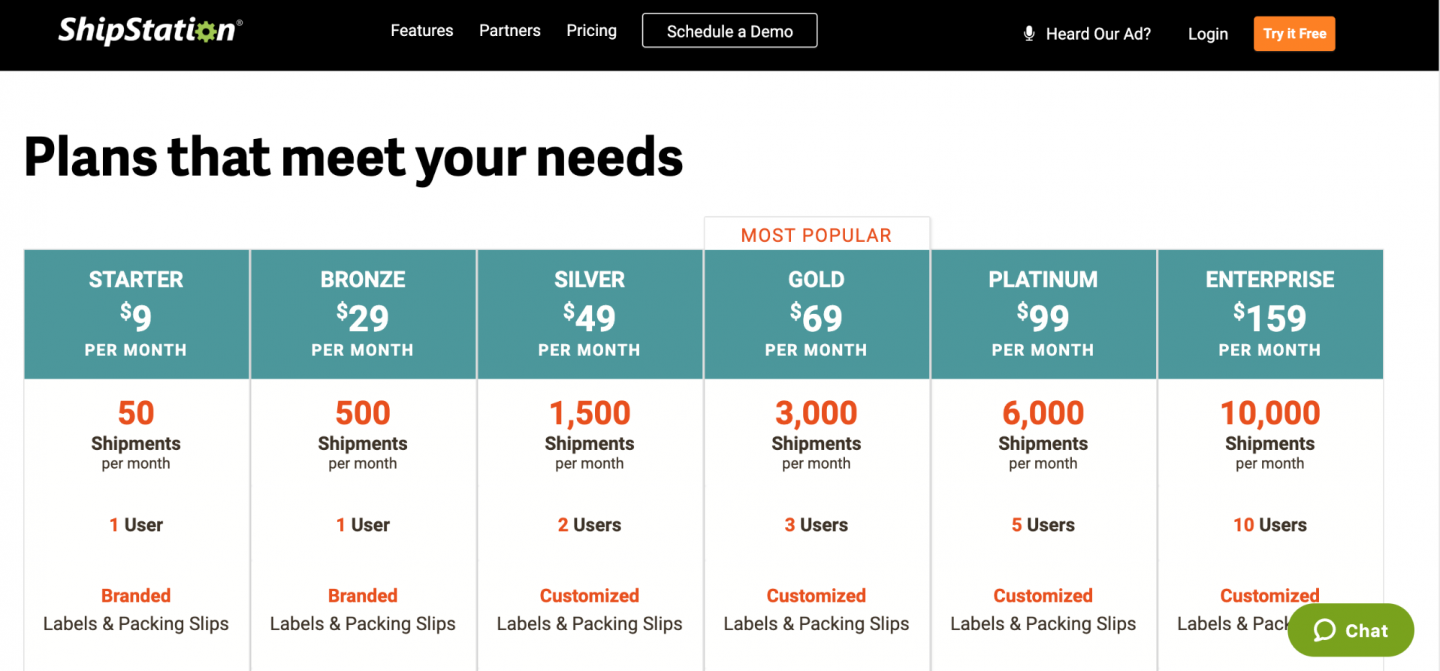Screen dimensions: 1440x671
Task: Click the Login link
Action: point(1207,34)
